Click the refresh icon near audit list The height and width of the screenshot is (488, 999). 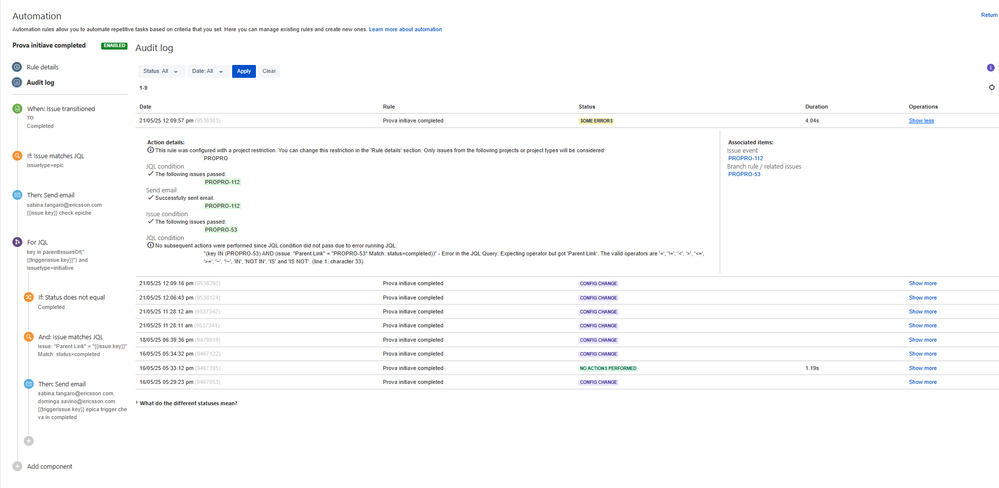point(991,87)
